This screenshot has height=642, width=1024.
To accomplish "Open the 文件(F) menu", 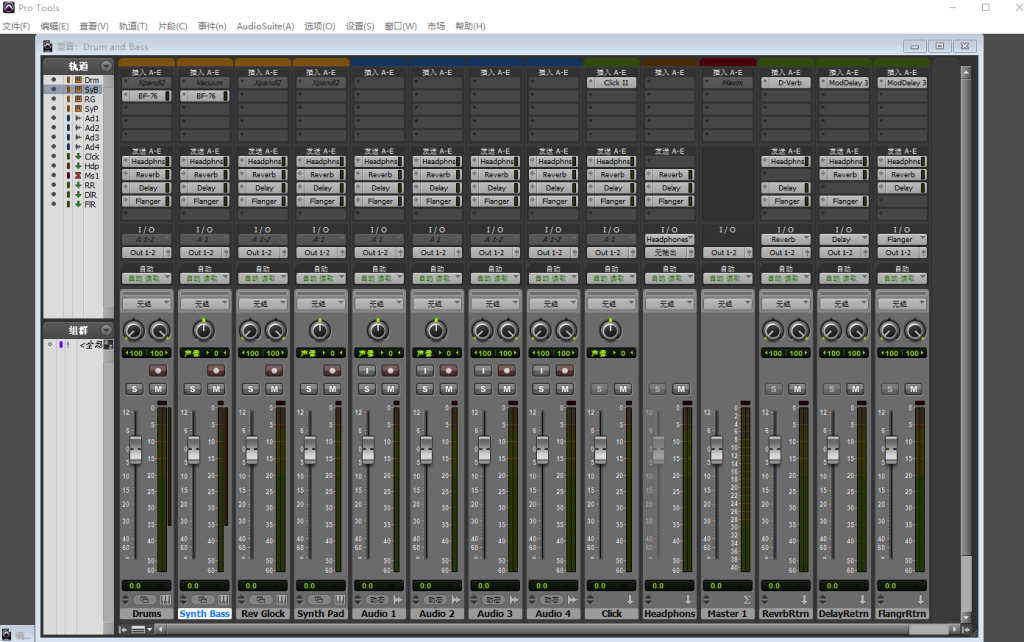I will point(16,26).
